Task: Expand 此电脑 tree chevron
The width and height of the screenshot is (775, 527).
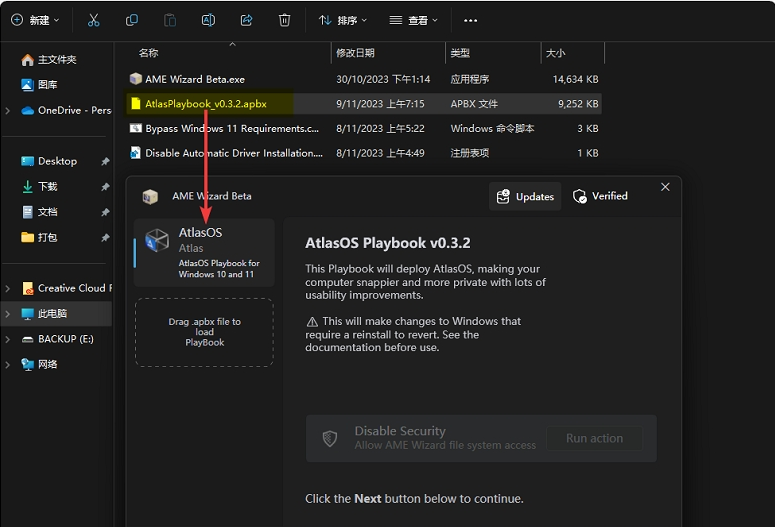Action: [7, 313]
